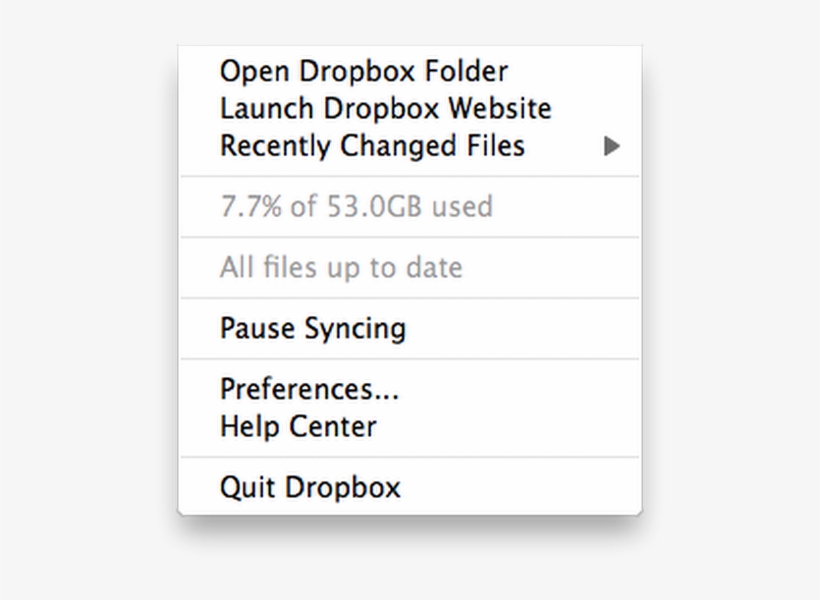Pause Syncing in the Dropbox menu
Viewport: 820px width, 600px height.
[x=313, y=328]
